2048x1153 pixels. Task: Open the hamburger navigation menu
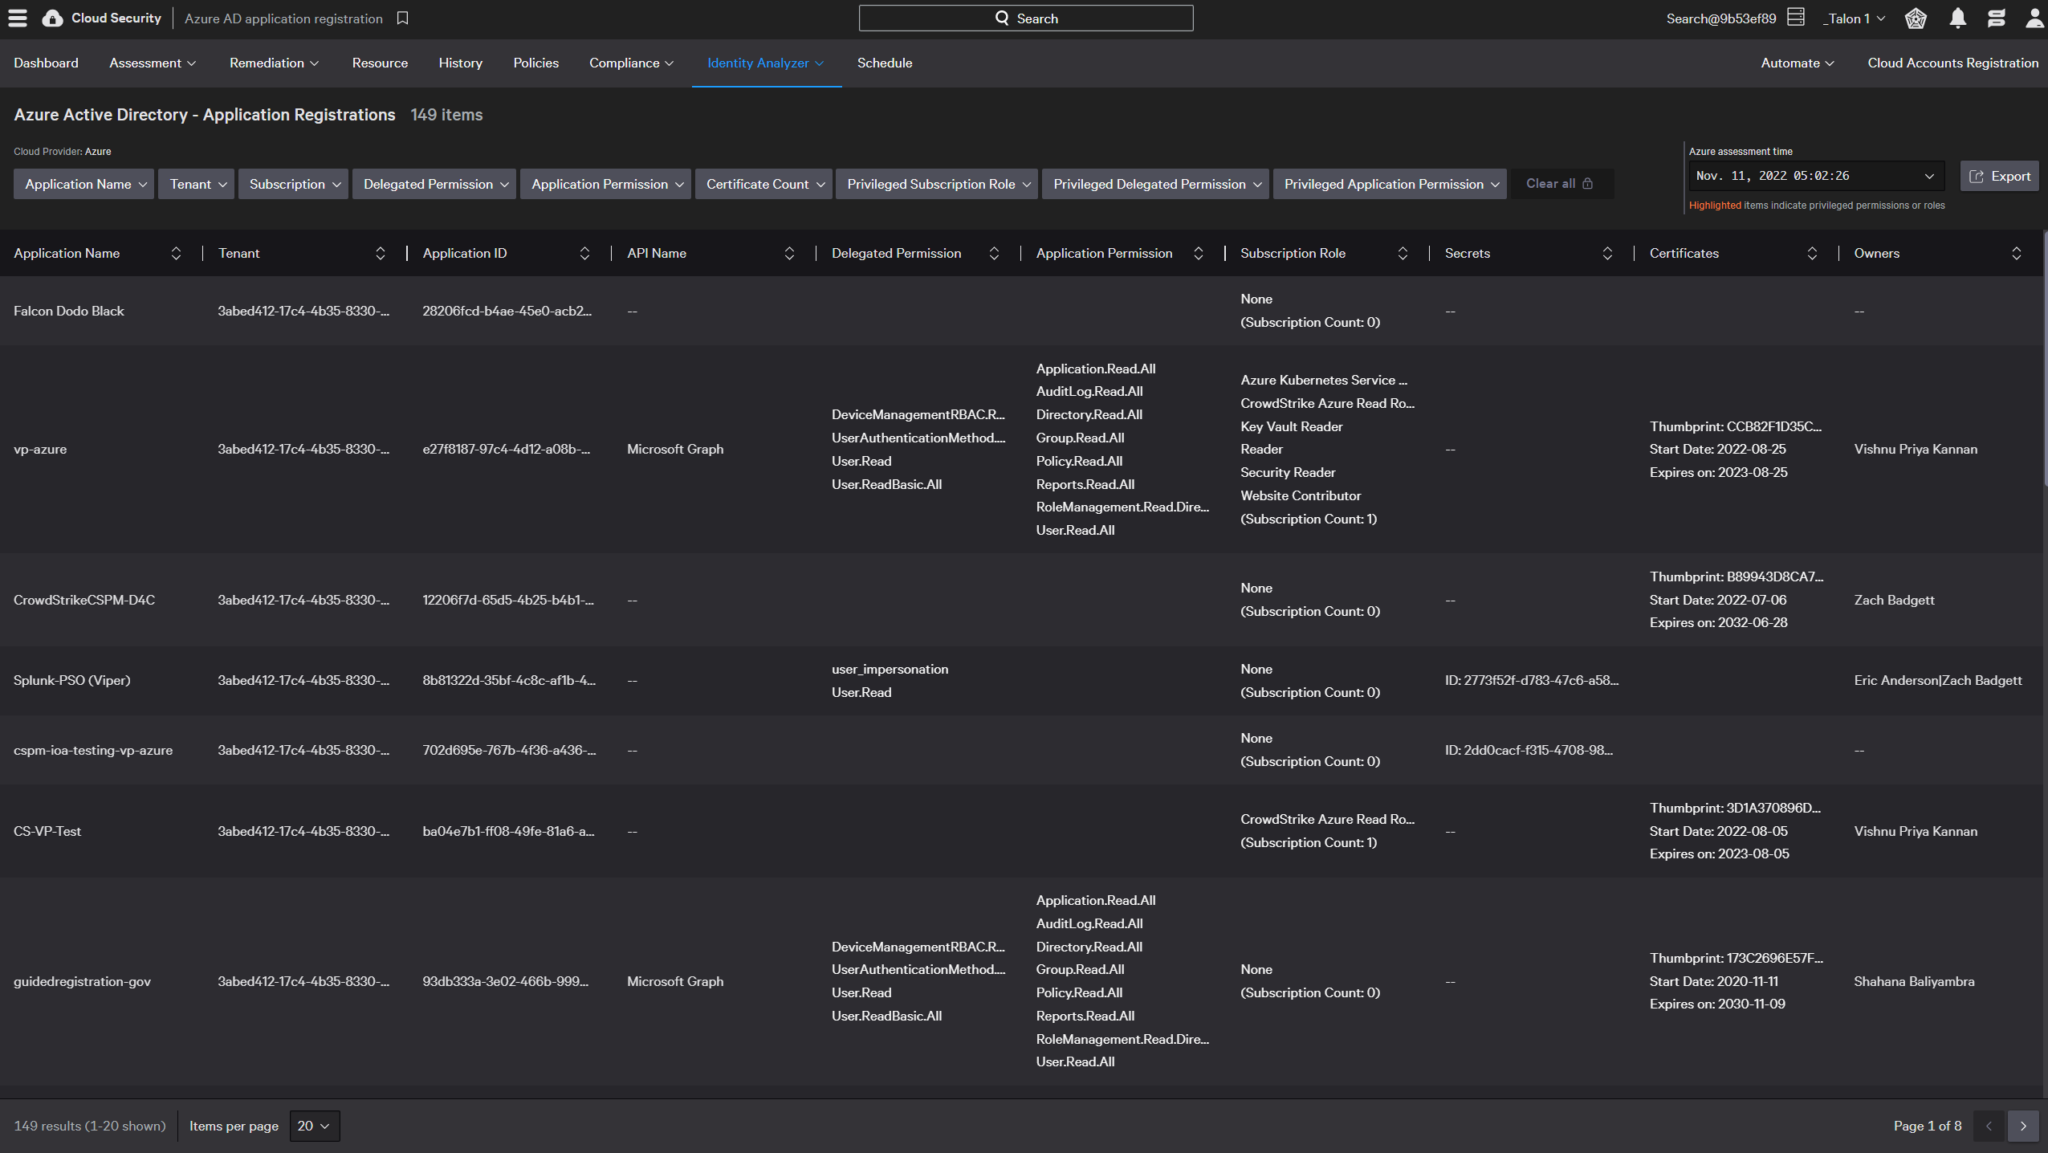(17, 17)
